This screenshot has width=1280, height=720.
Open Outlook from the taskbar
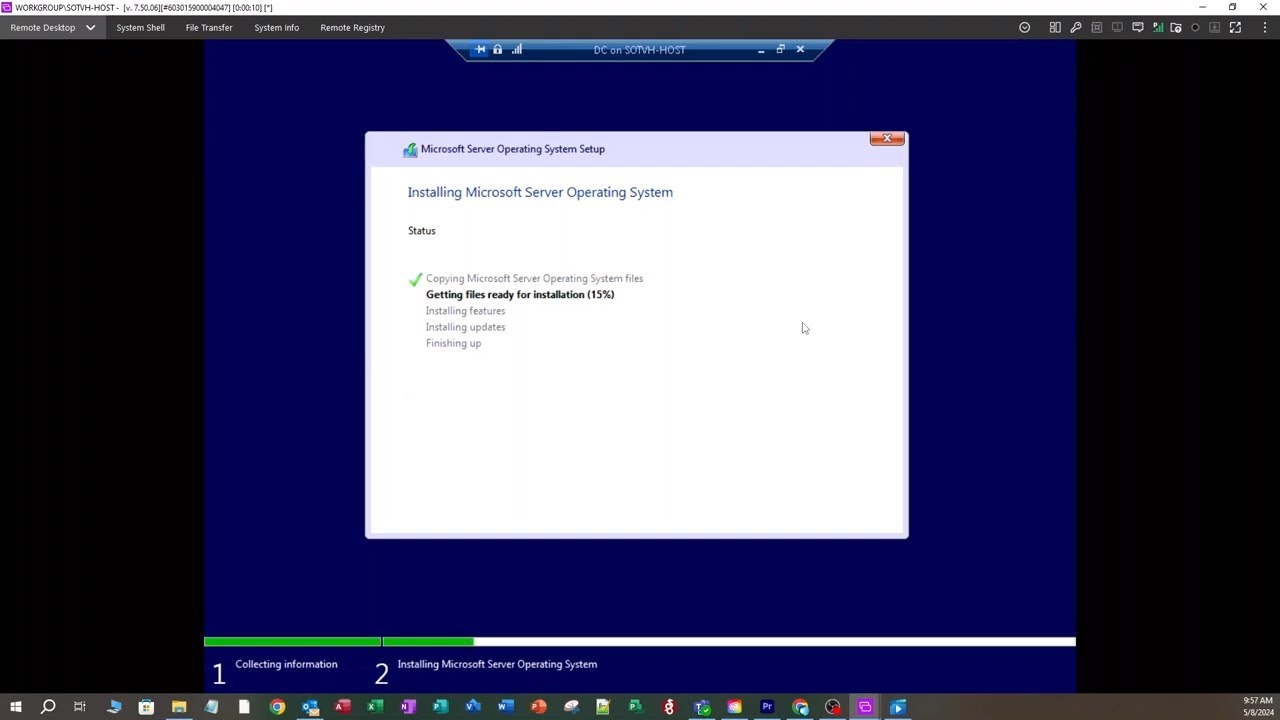(310, 708)
